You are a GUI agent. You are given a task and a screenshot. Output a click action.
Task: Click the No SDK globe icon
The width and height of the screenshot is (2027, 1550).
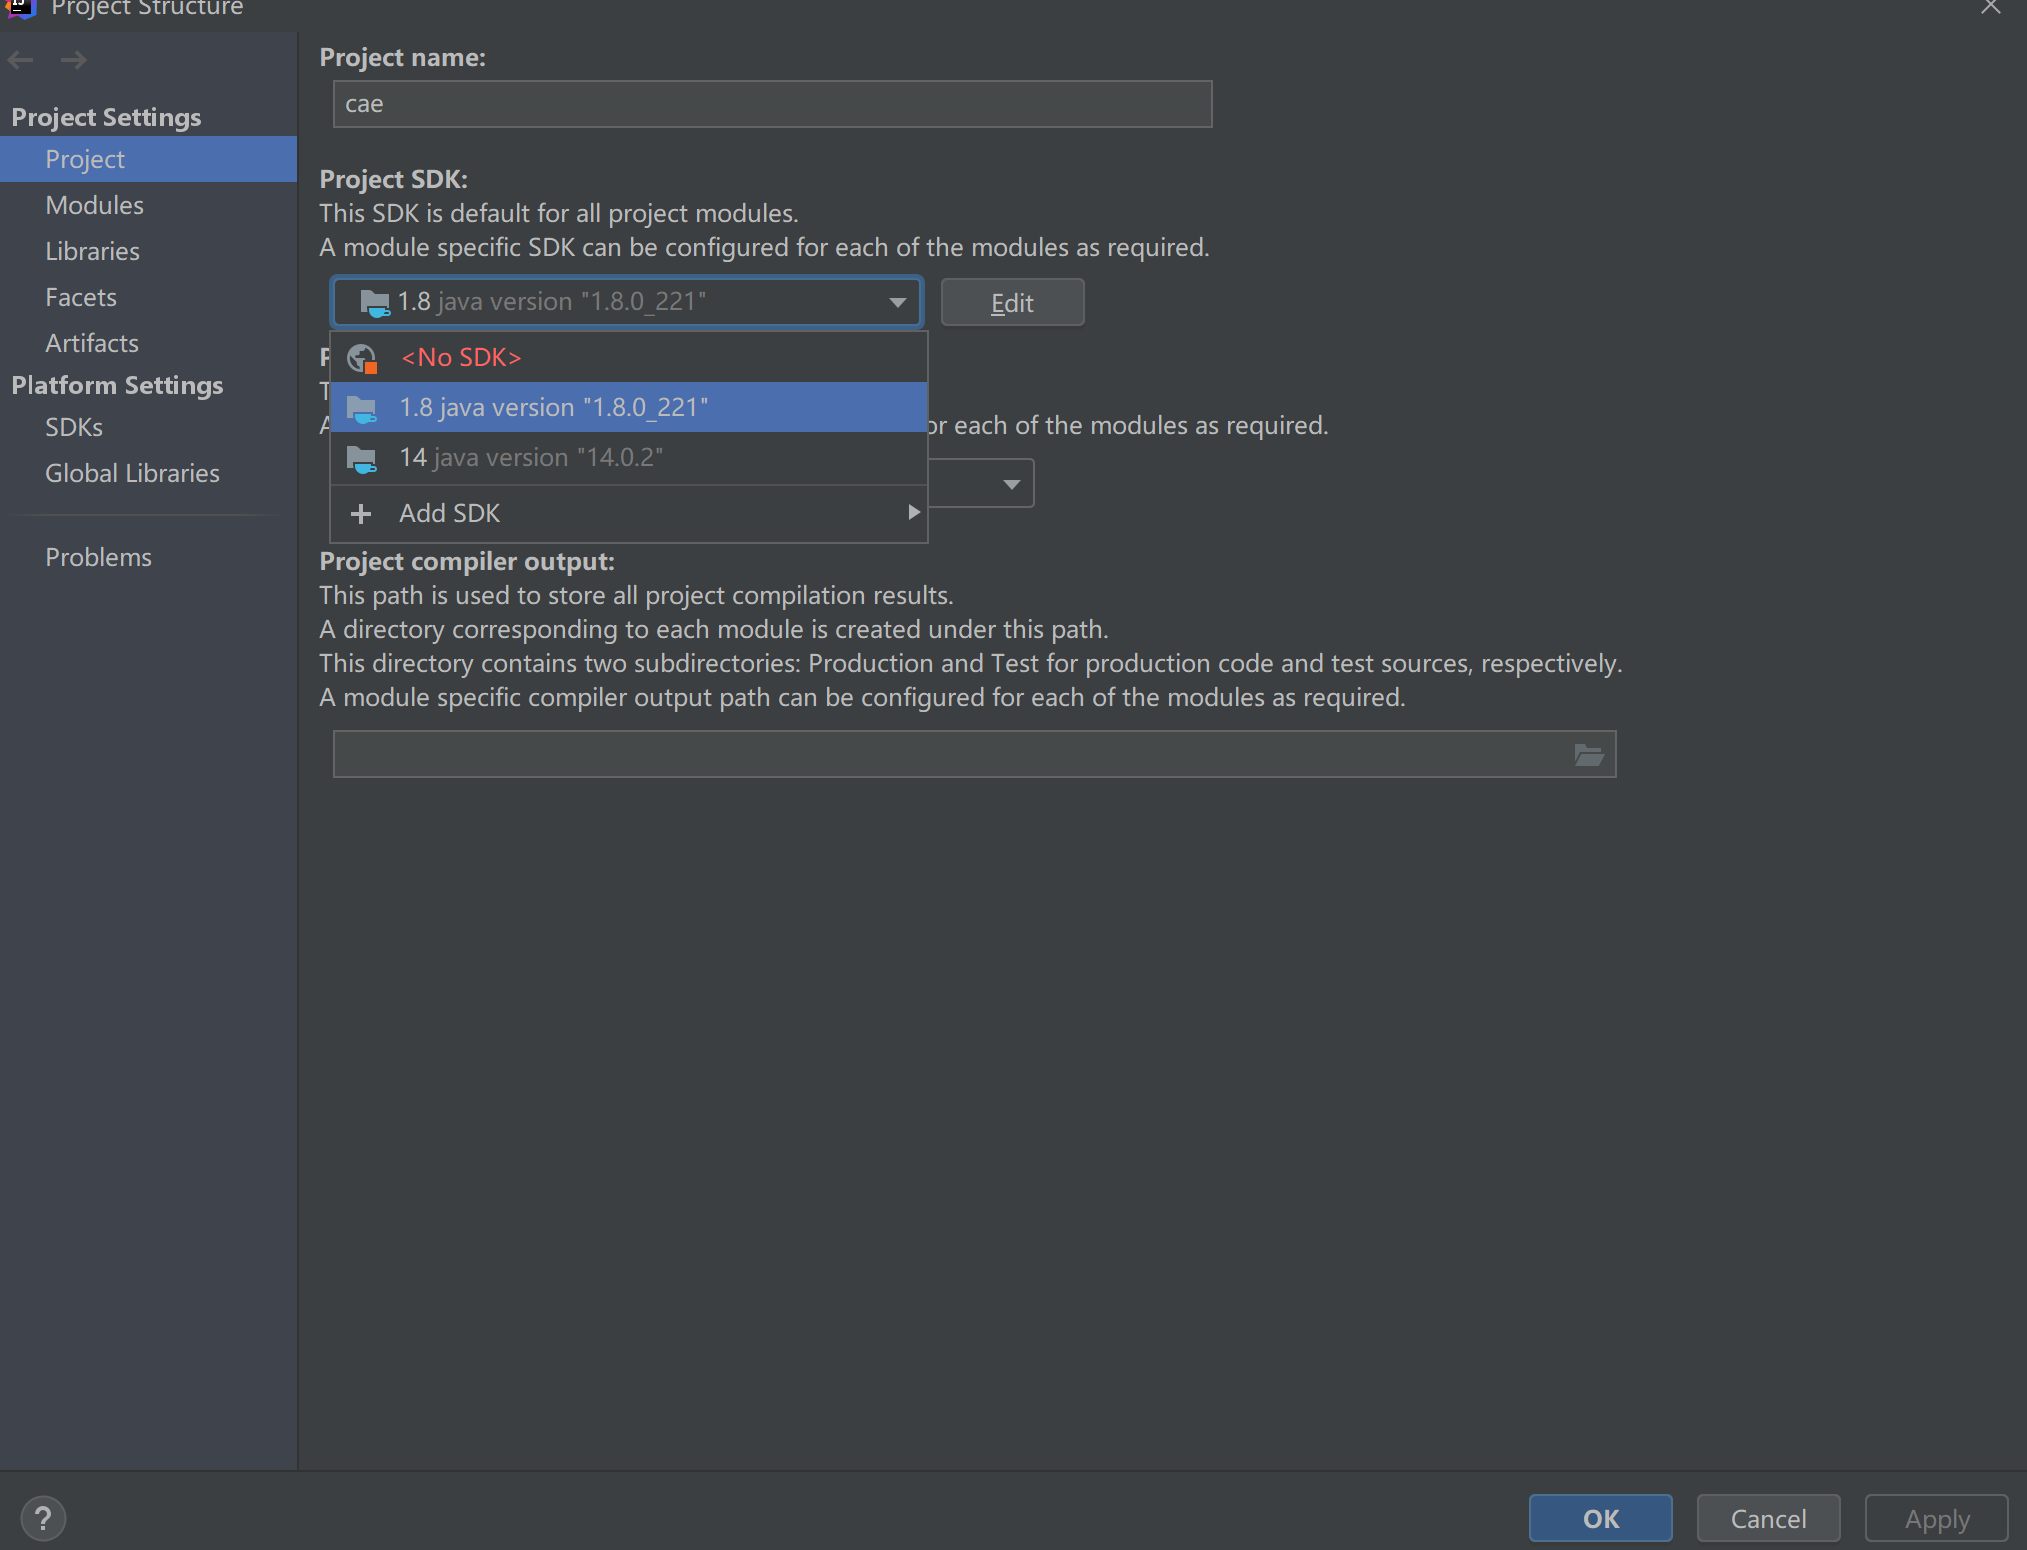tap(361, 358)
